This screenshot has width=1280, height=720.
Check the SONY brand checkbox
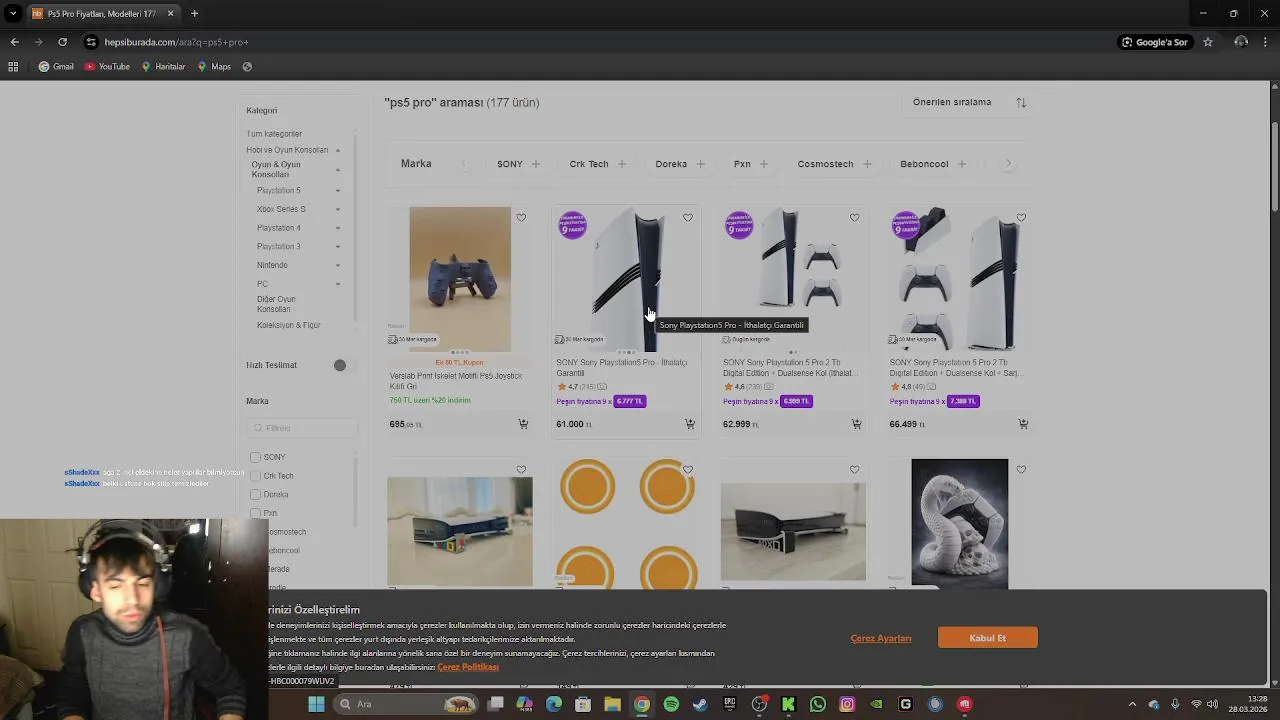(255, 457)
